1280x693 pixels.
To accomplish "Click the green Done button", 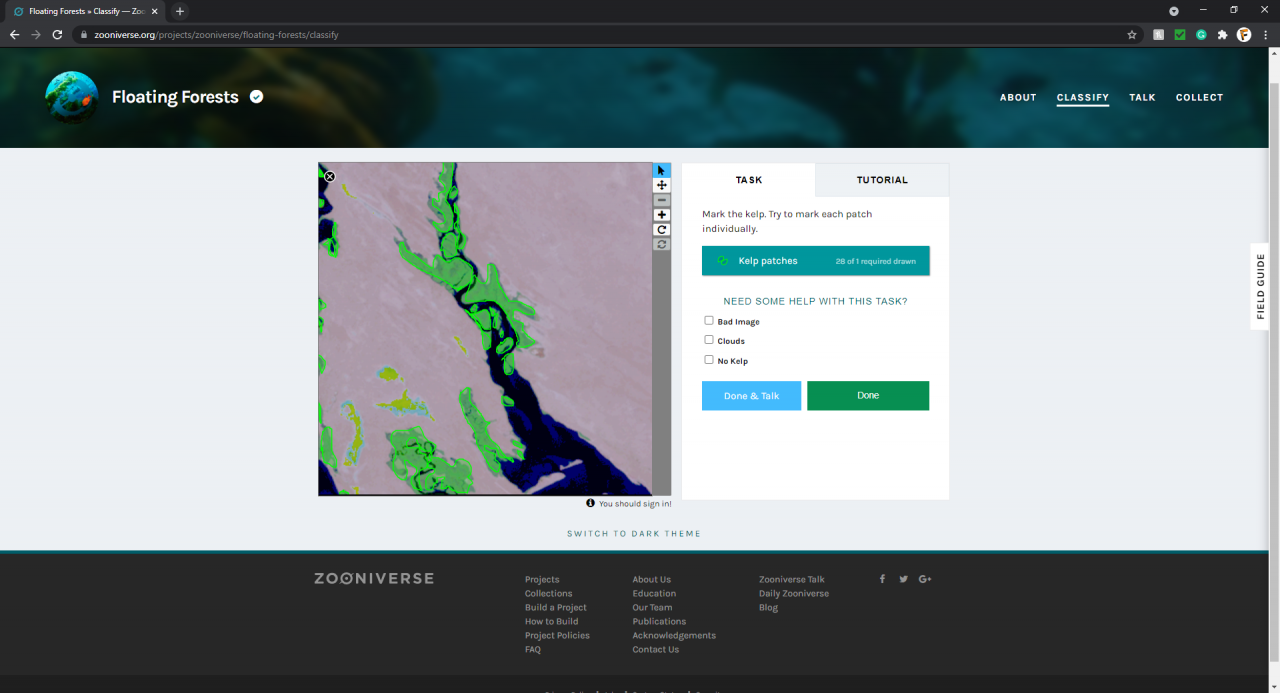I will coord(868,396).
